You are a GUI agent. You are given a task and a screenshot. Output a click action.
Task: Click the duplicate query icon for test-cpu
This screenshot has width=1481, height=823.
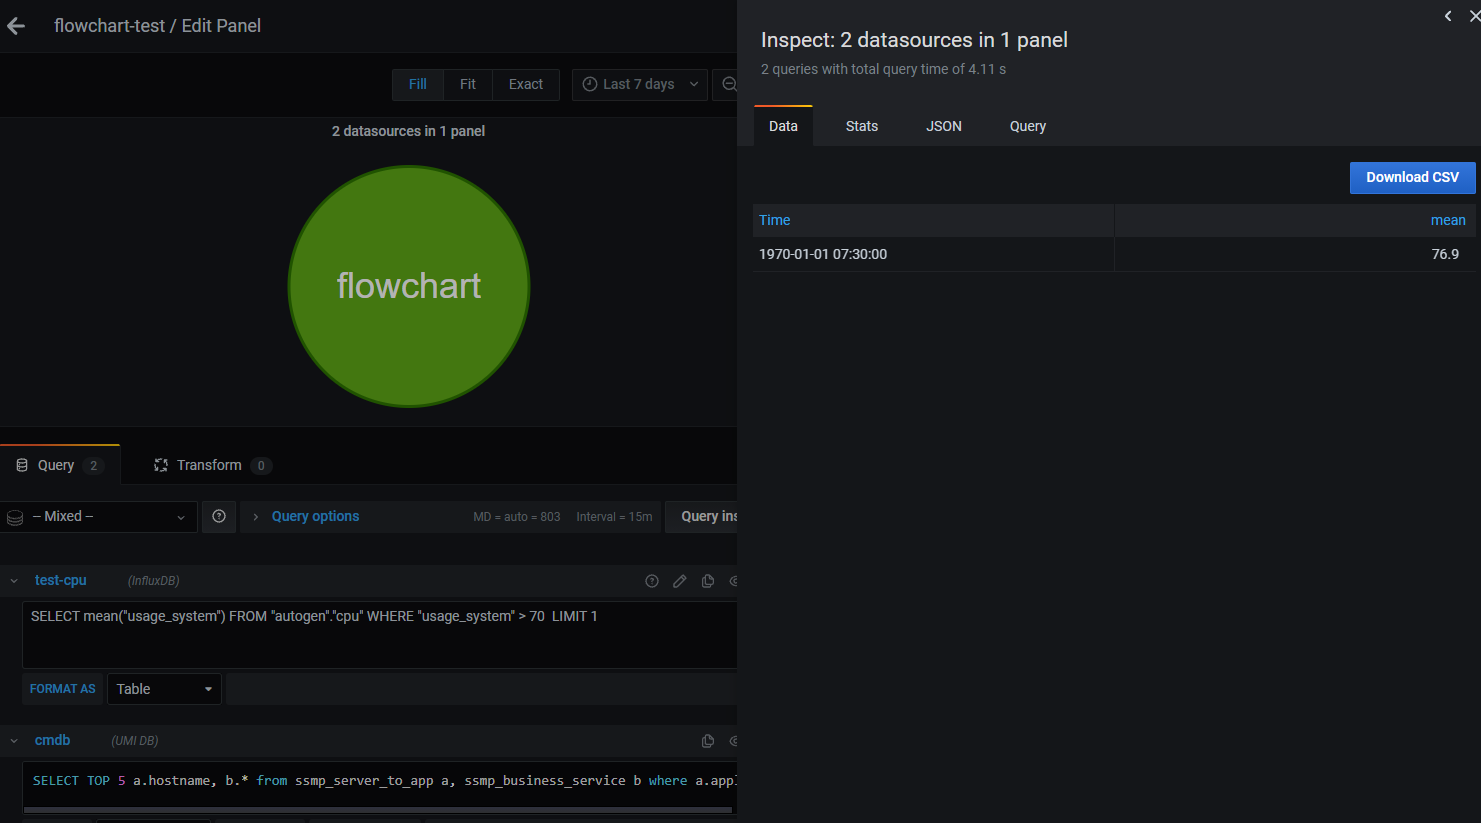click(708, 581)
